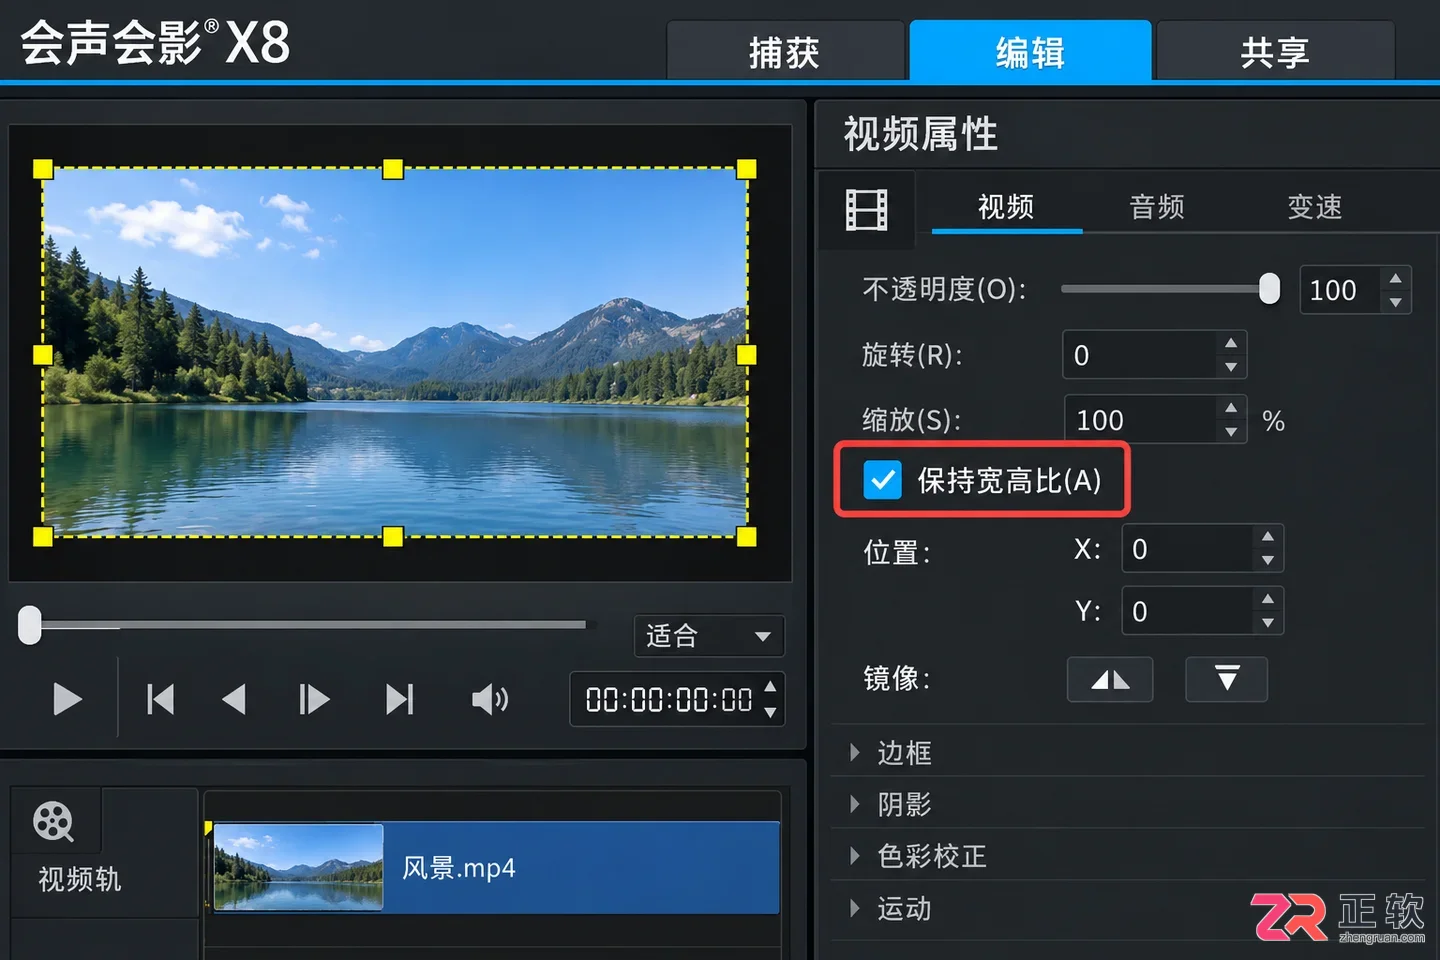Switch to the 捕获 tab
This screenshot has height=960, width=1440.
(x=785, y=51)
